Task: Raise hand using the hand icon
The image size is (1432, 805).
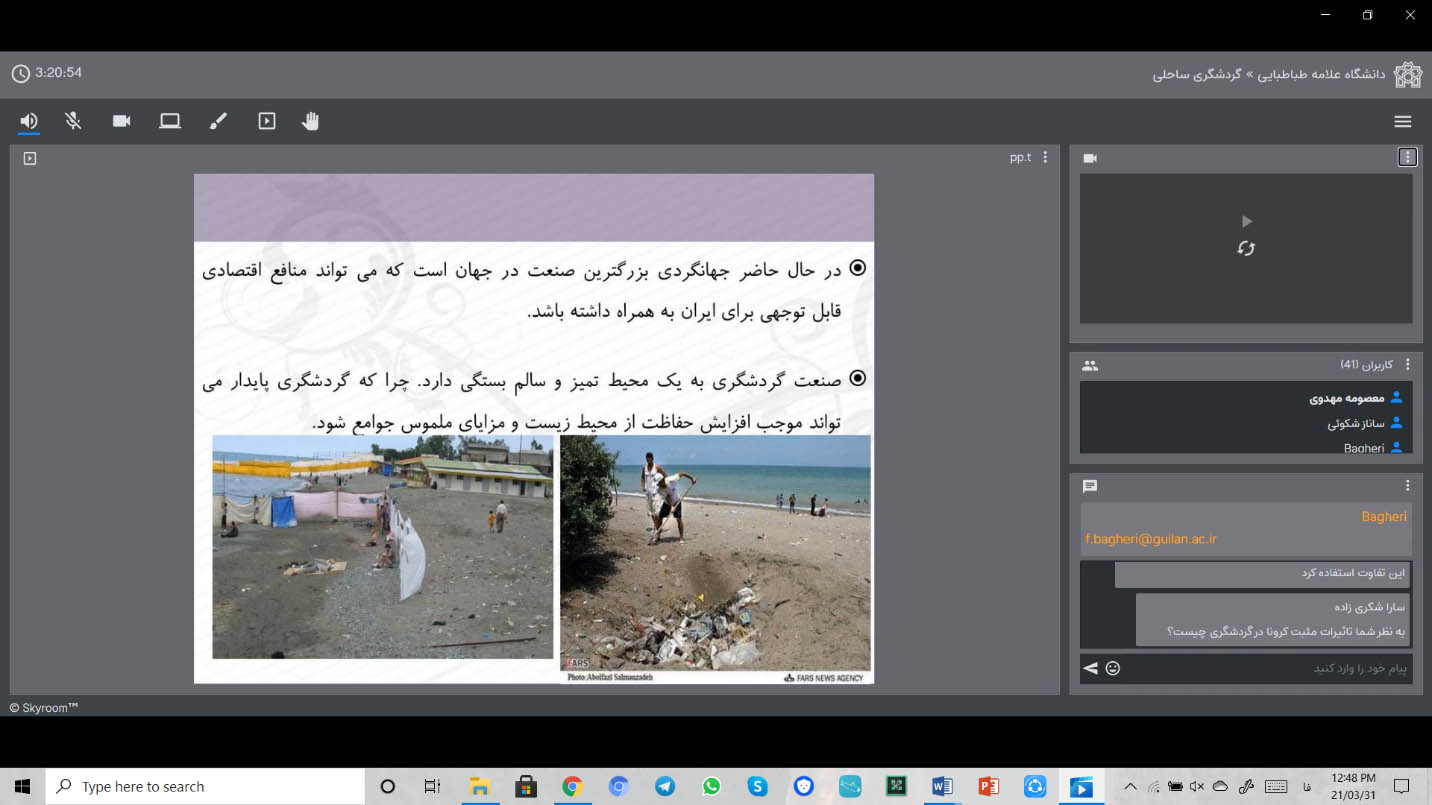Action: click(x=311, y=121)
